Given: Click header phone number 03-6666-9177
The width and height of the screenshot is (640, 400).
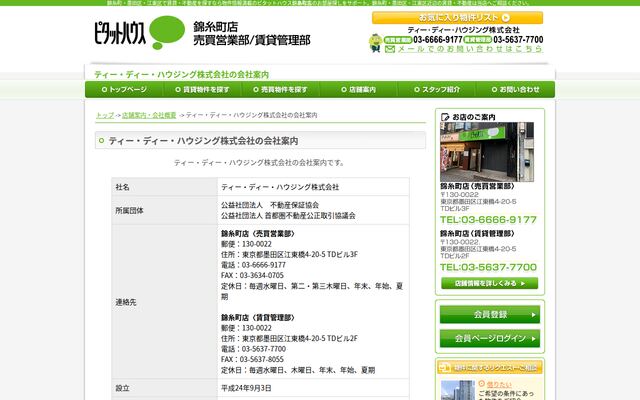Looking at the screenshot, I should [438, 40].
